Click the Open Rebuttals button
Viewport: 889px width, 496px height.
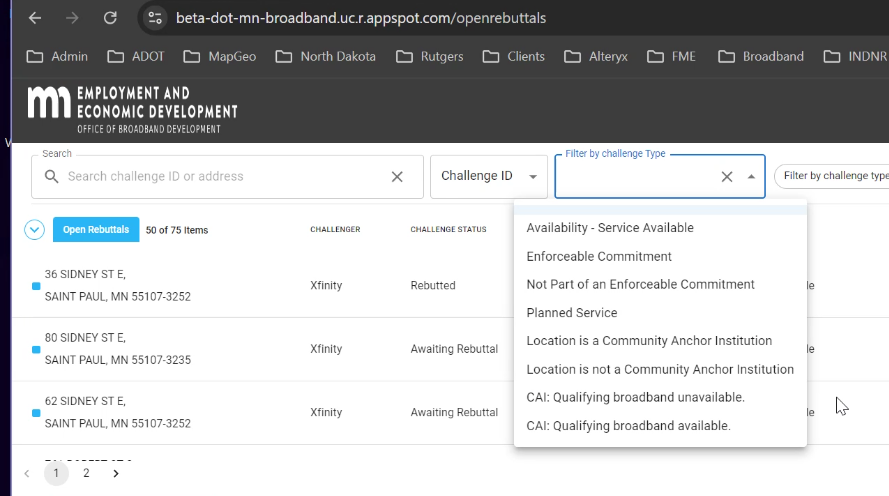(x=96, y=230)
